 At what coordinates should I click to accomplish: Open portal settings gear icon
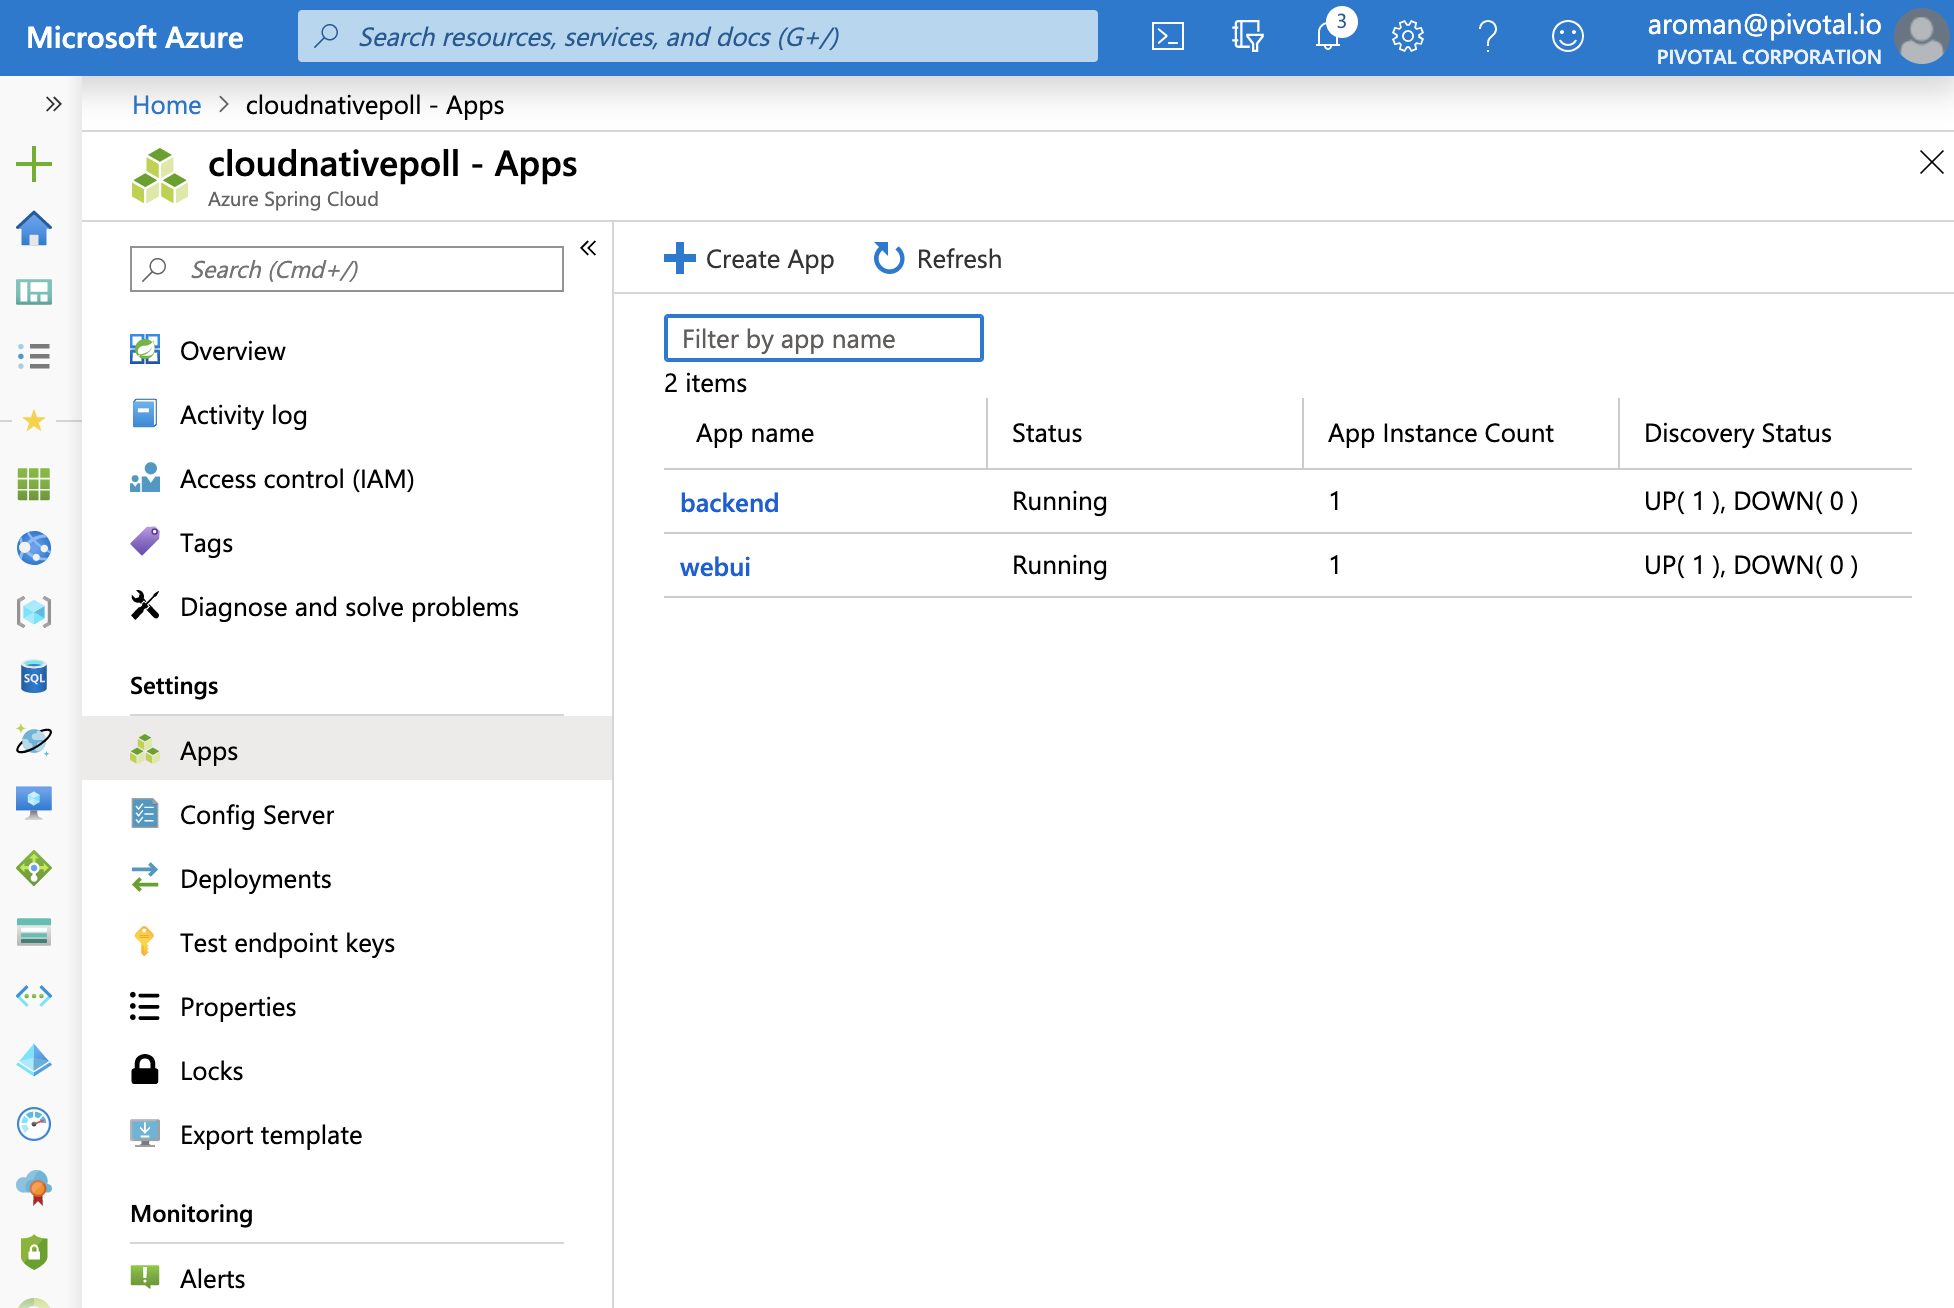pyautogui.click(x=1407, y=37)
